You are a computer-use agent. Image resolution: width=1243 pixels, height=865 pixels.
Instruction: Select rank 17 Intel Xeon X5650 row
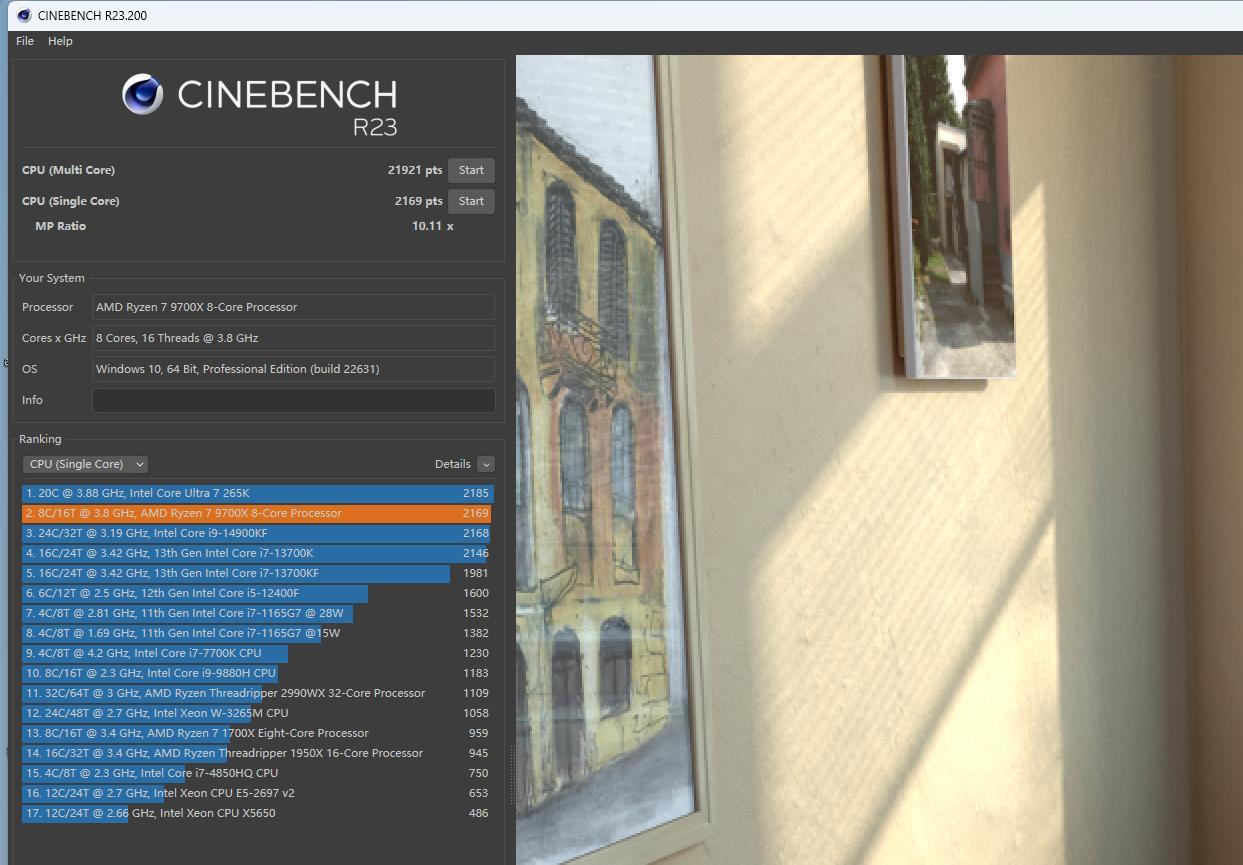[x=258, y=813]
